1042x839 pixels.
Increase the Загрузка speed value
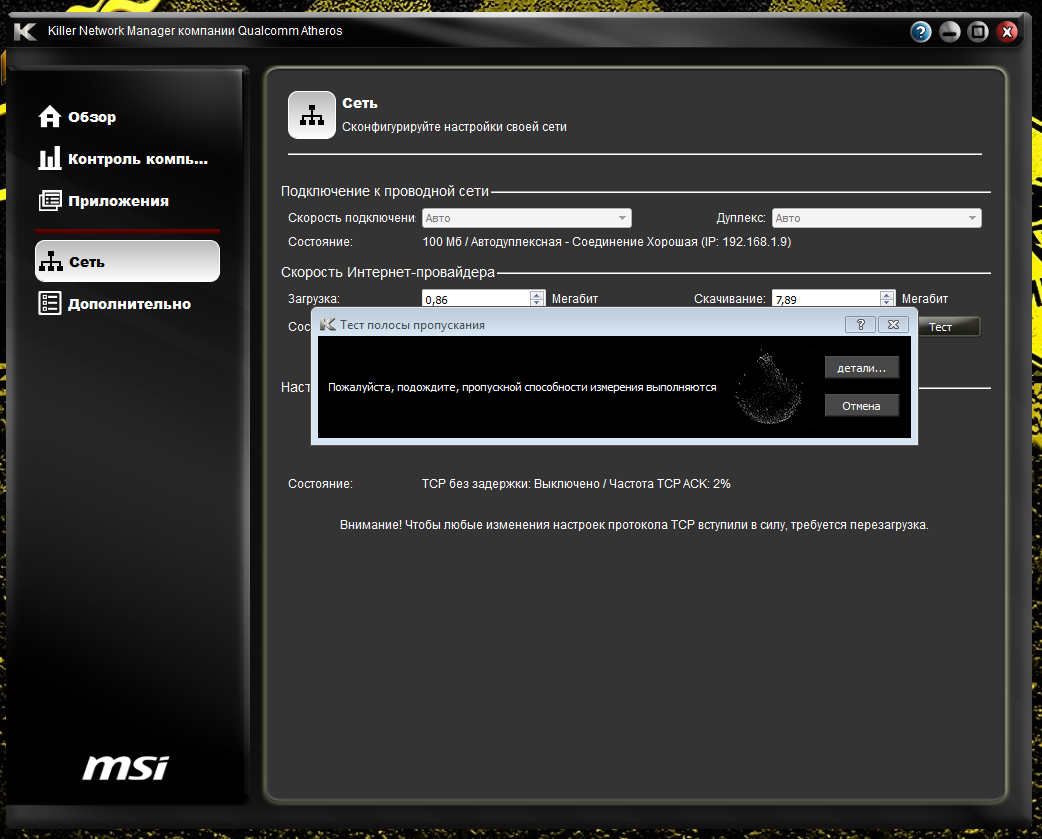pos(537,294)
